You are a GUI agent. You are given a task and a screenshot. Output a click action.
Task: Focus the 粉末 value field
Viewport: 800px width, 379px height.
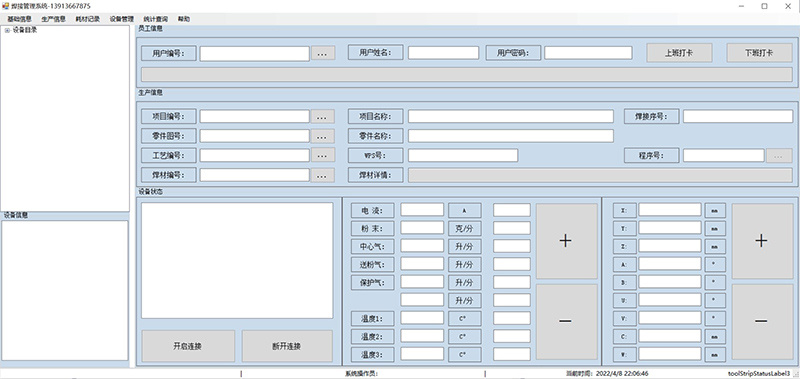422,228
